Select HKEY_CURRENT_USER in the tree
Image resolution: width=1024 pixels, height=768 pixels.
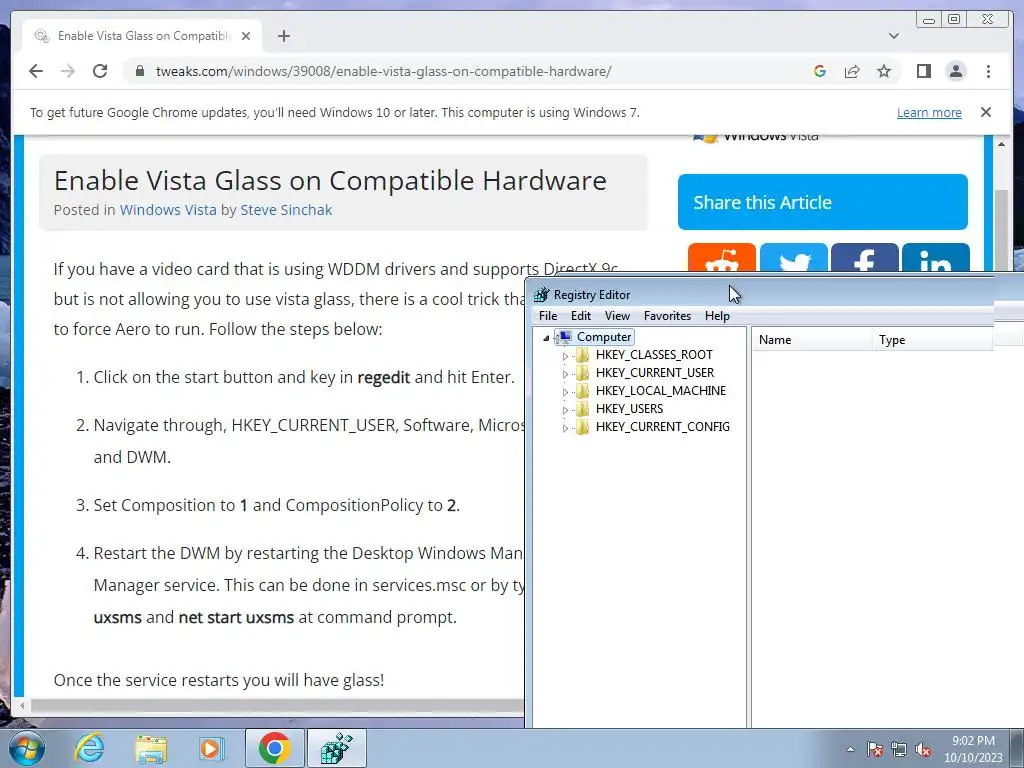pyautogui.click(x=654, y=373)
